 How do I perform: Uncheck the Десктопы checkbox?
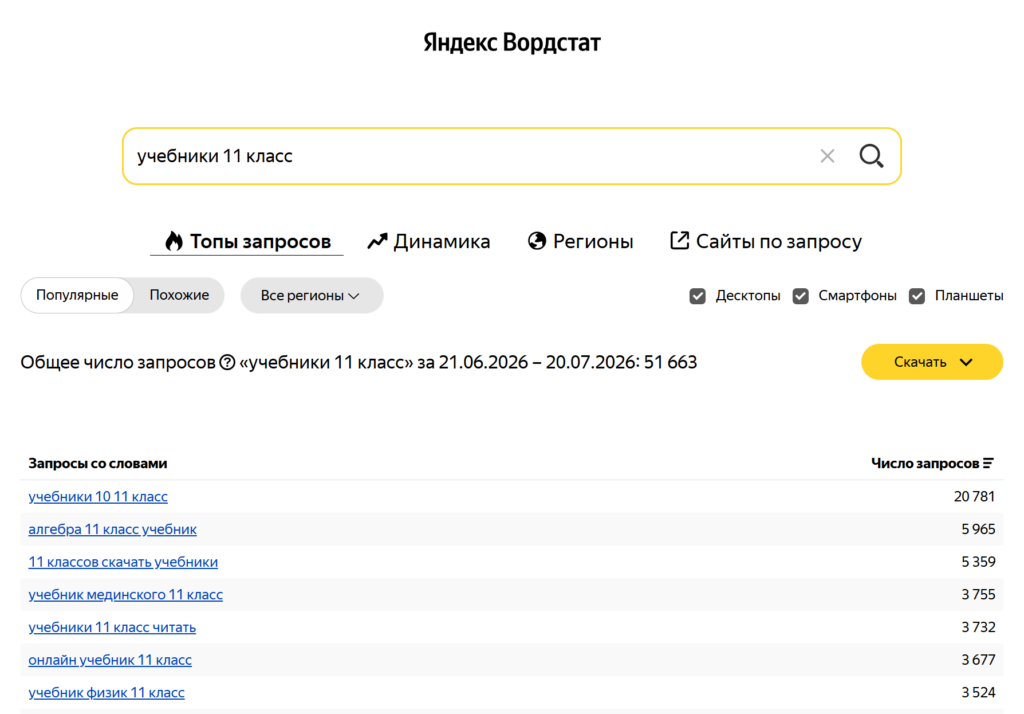(x=697, y=296)
